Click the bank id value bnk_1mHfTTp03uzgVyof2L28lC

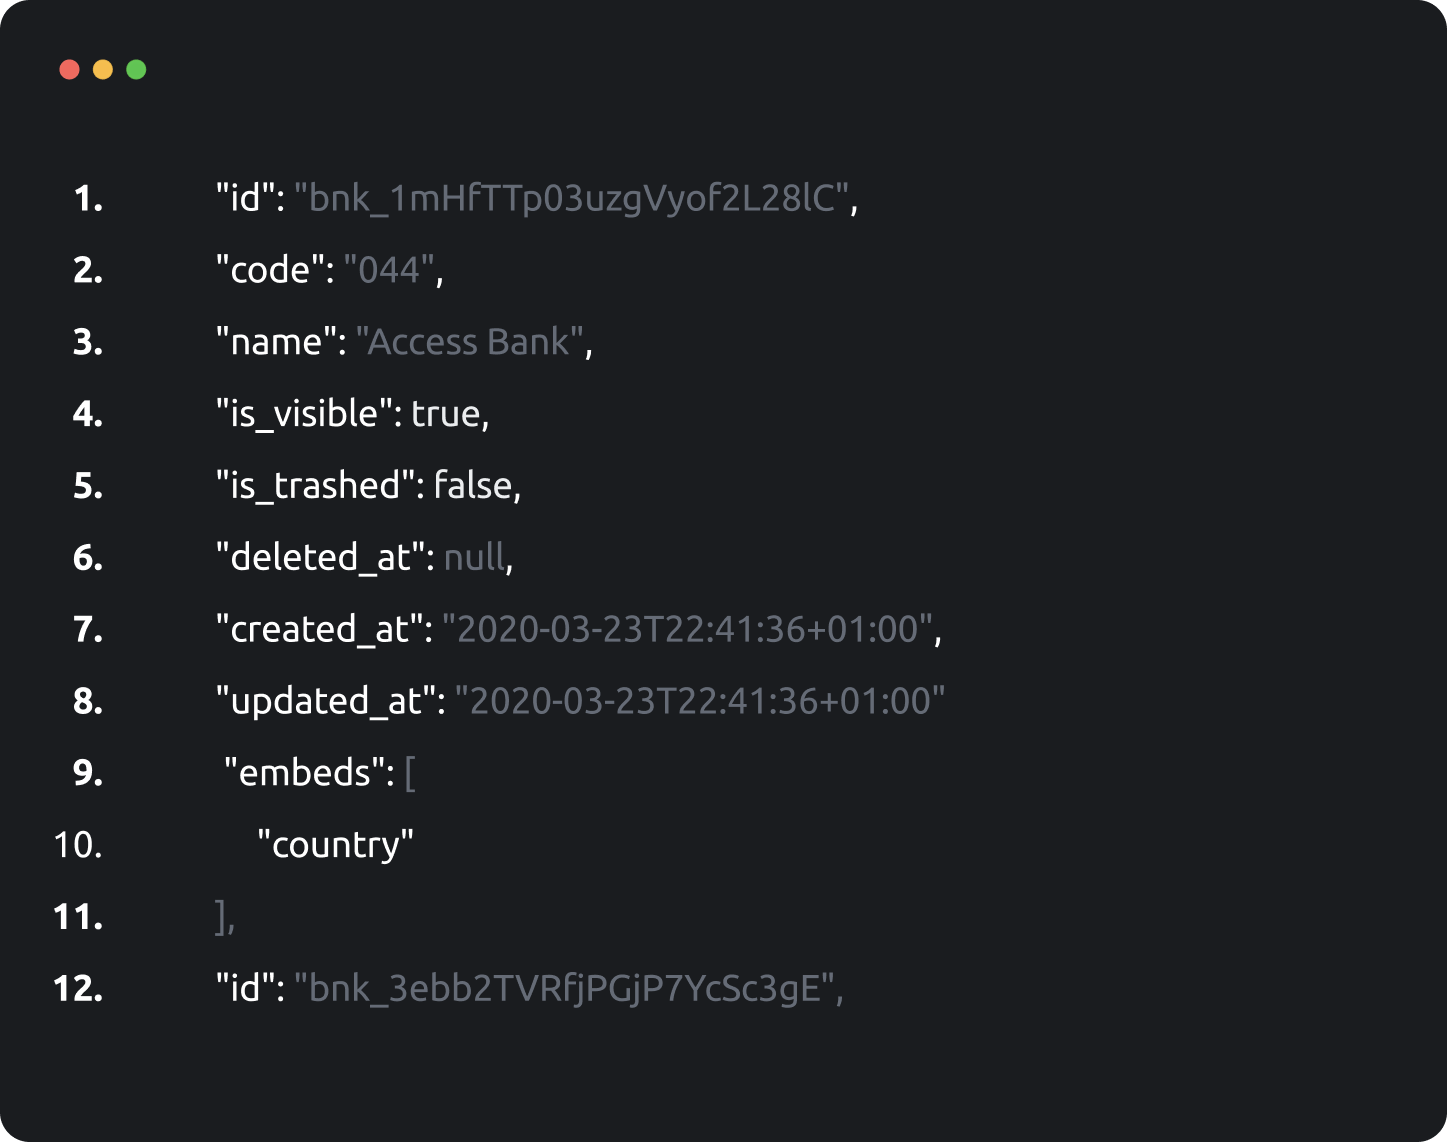(572, 199)
